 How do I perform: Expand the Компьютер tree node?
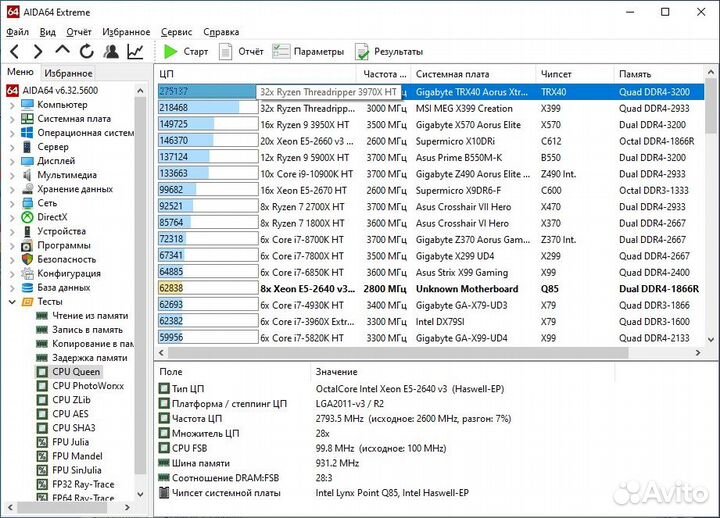12,105
